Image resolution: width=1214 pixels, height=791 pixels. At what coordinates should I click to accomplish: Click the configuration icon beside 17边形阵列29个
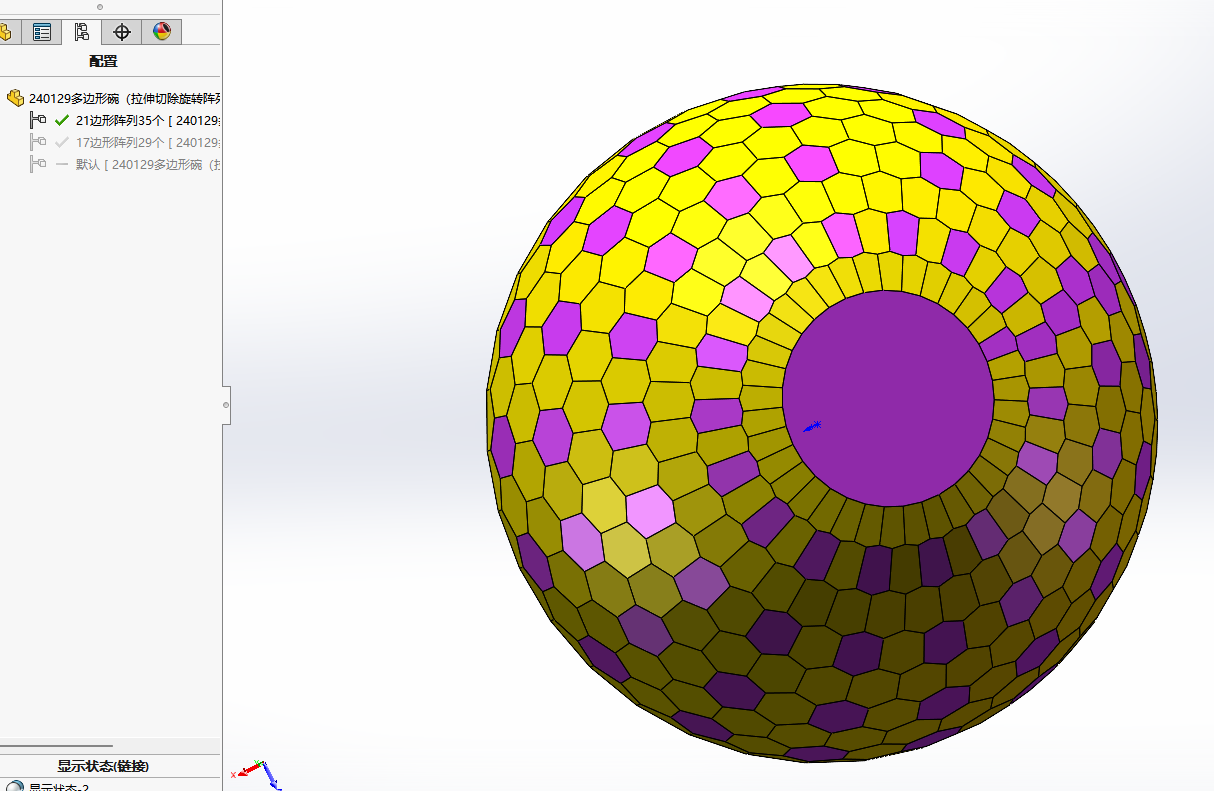coord(39,142)
